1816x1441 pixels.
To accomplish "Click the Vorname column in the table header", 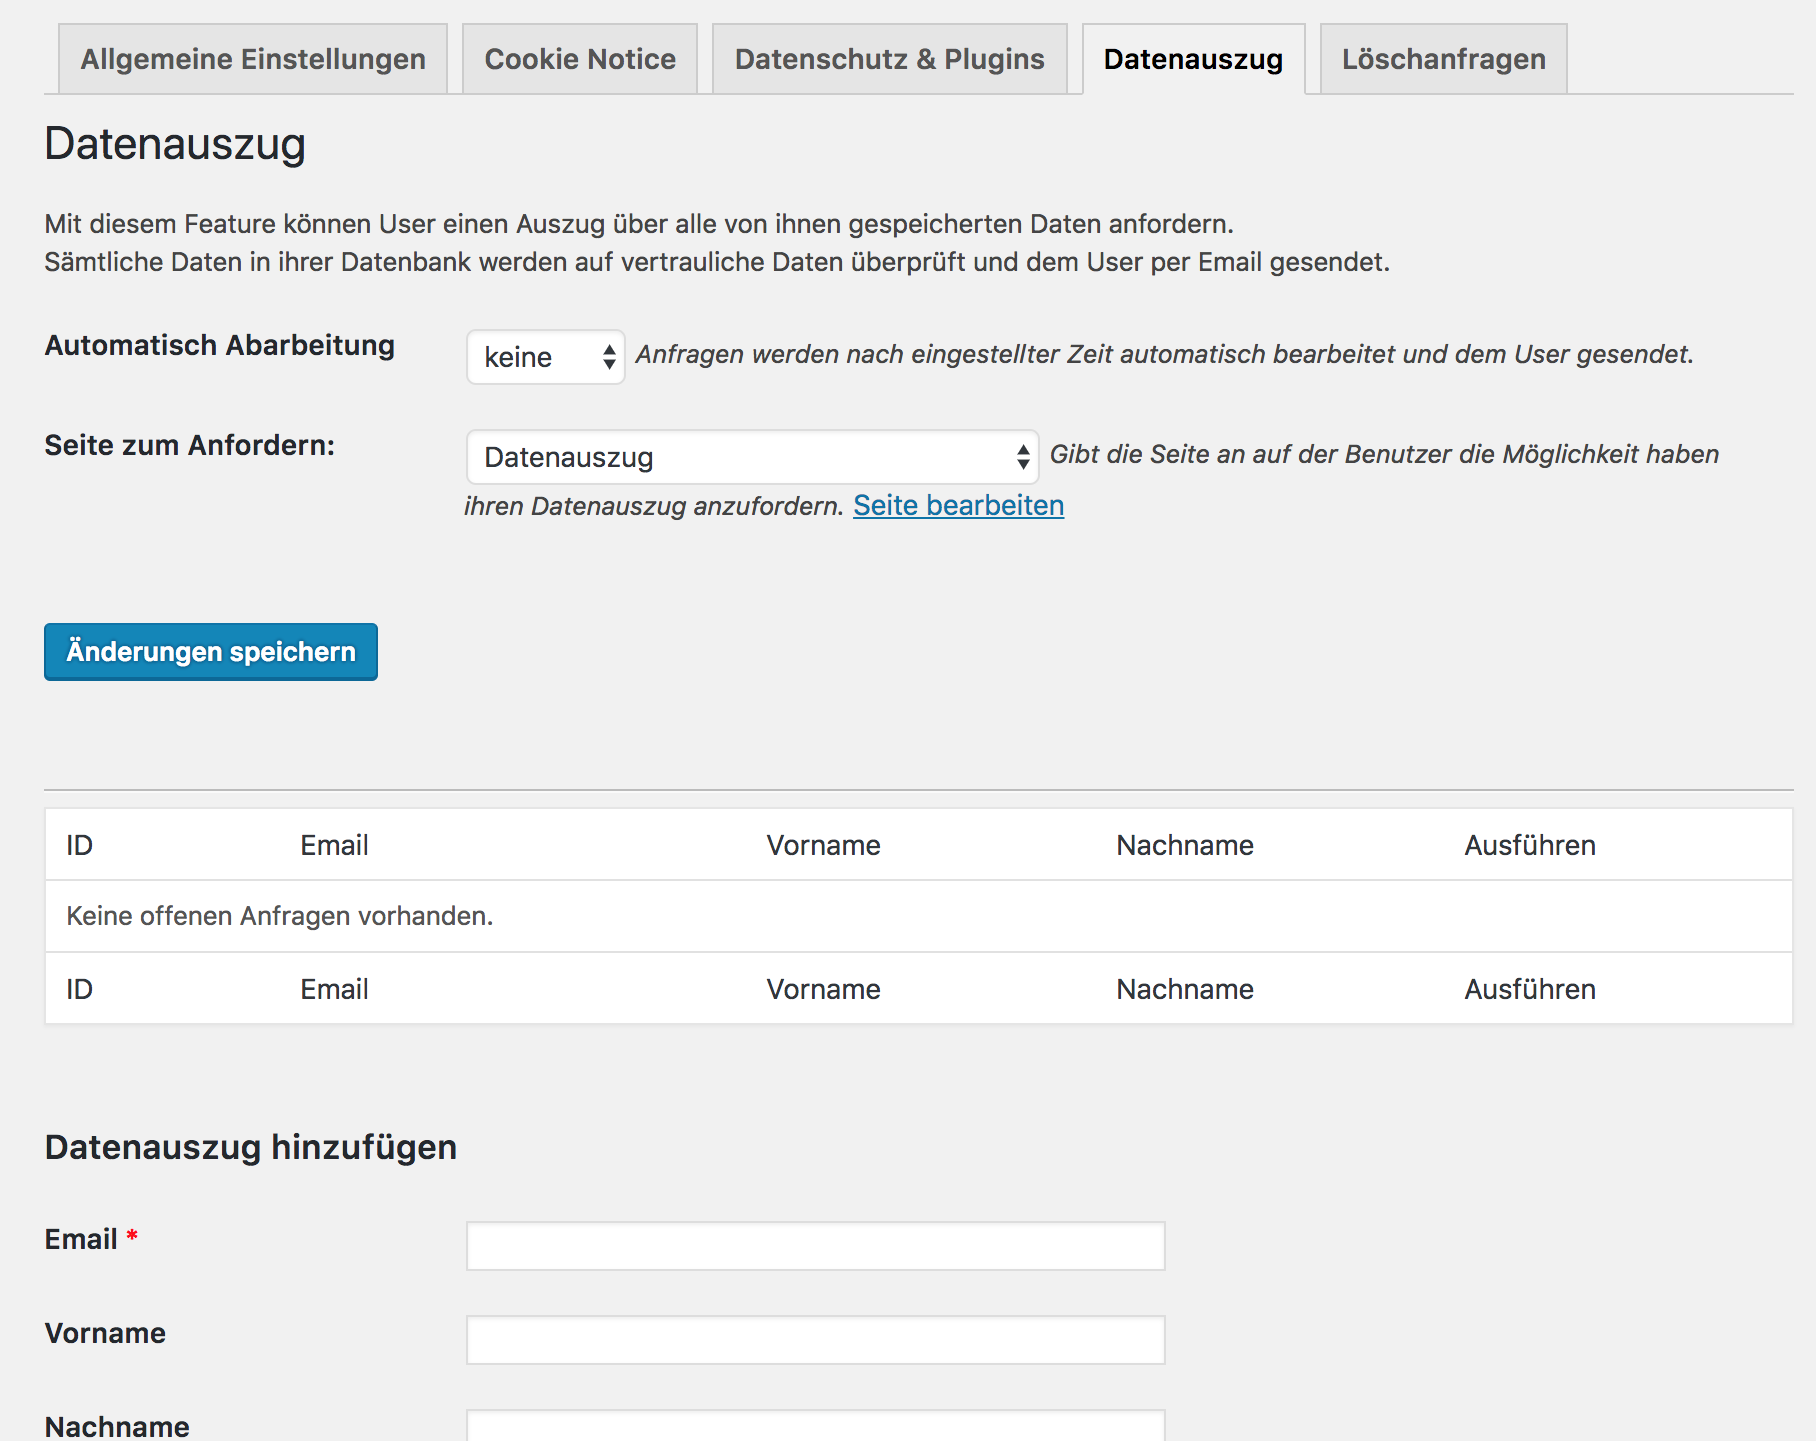I will 823,845.
